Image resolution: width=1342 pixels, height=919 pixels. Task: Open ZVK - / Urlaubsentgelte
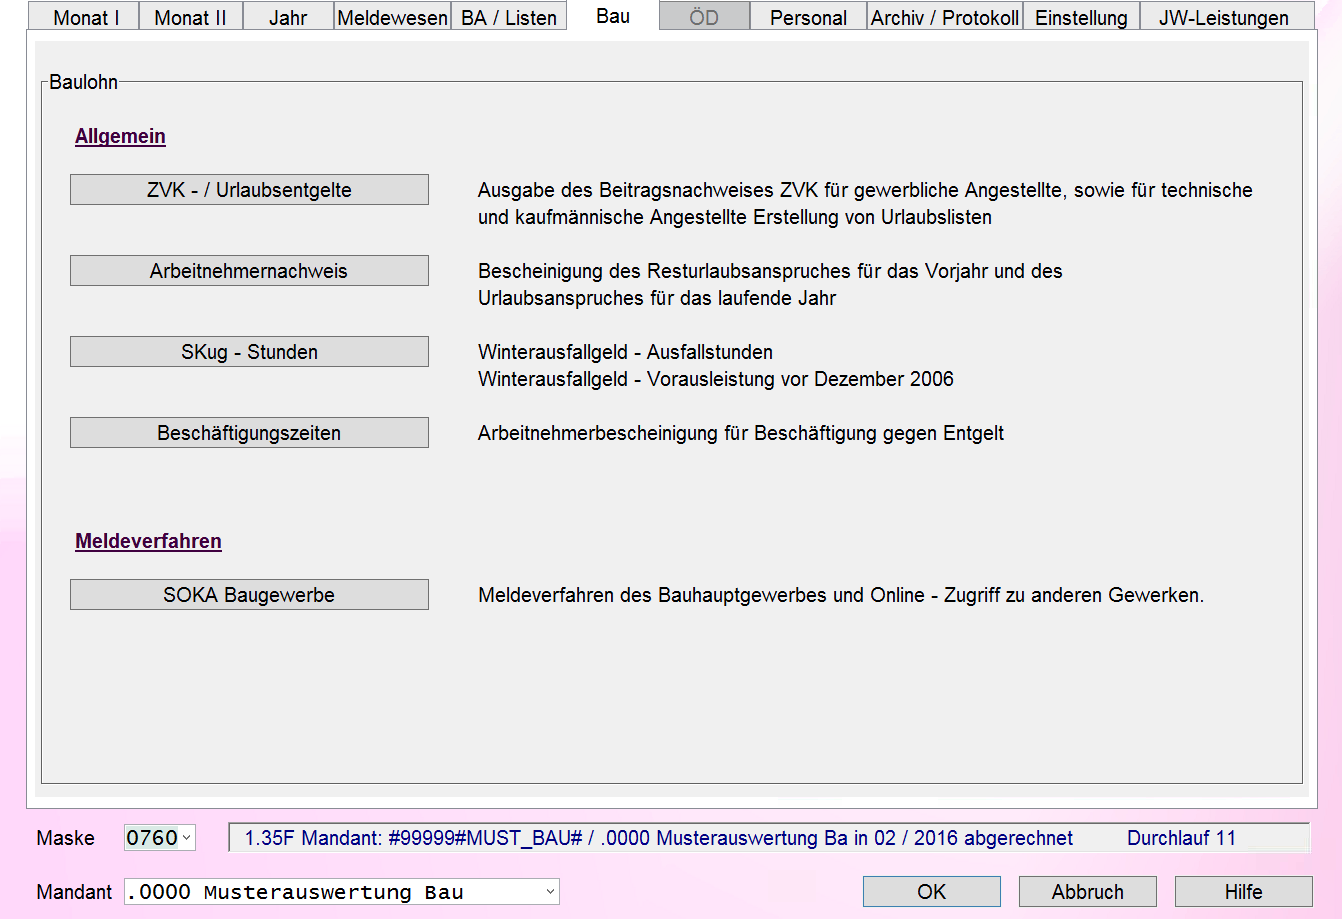point(249,190)
